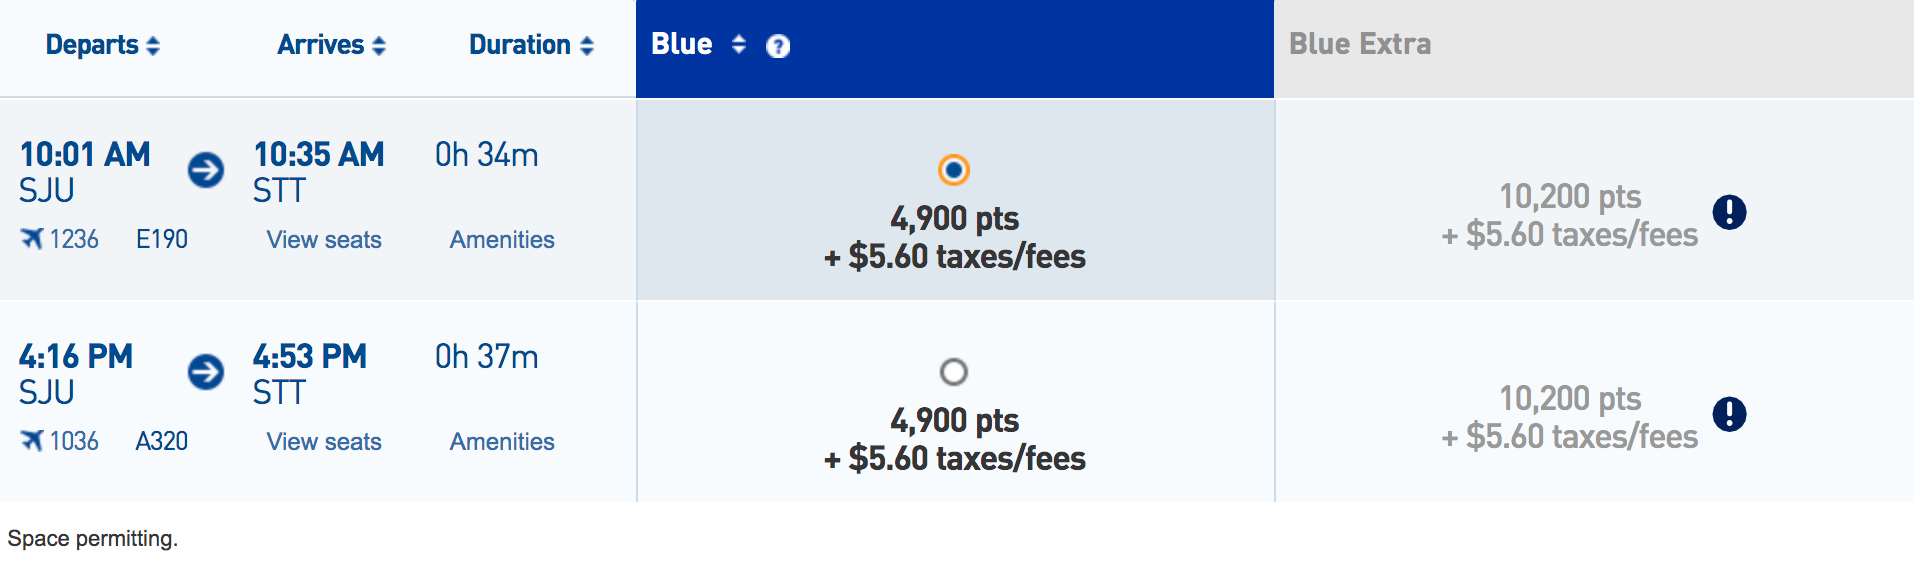Open the Blue fare help question icon
1922x568 pixels.
778,46
